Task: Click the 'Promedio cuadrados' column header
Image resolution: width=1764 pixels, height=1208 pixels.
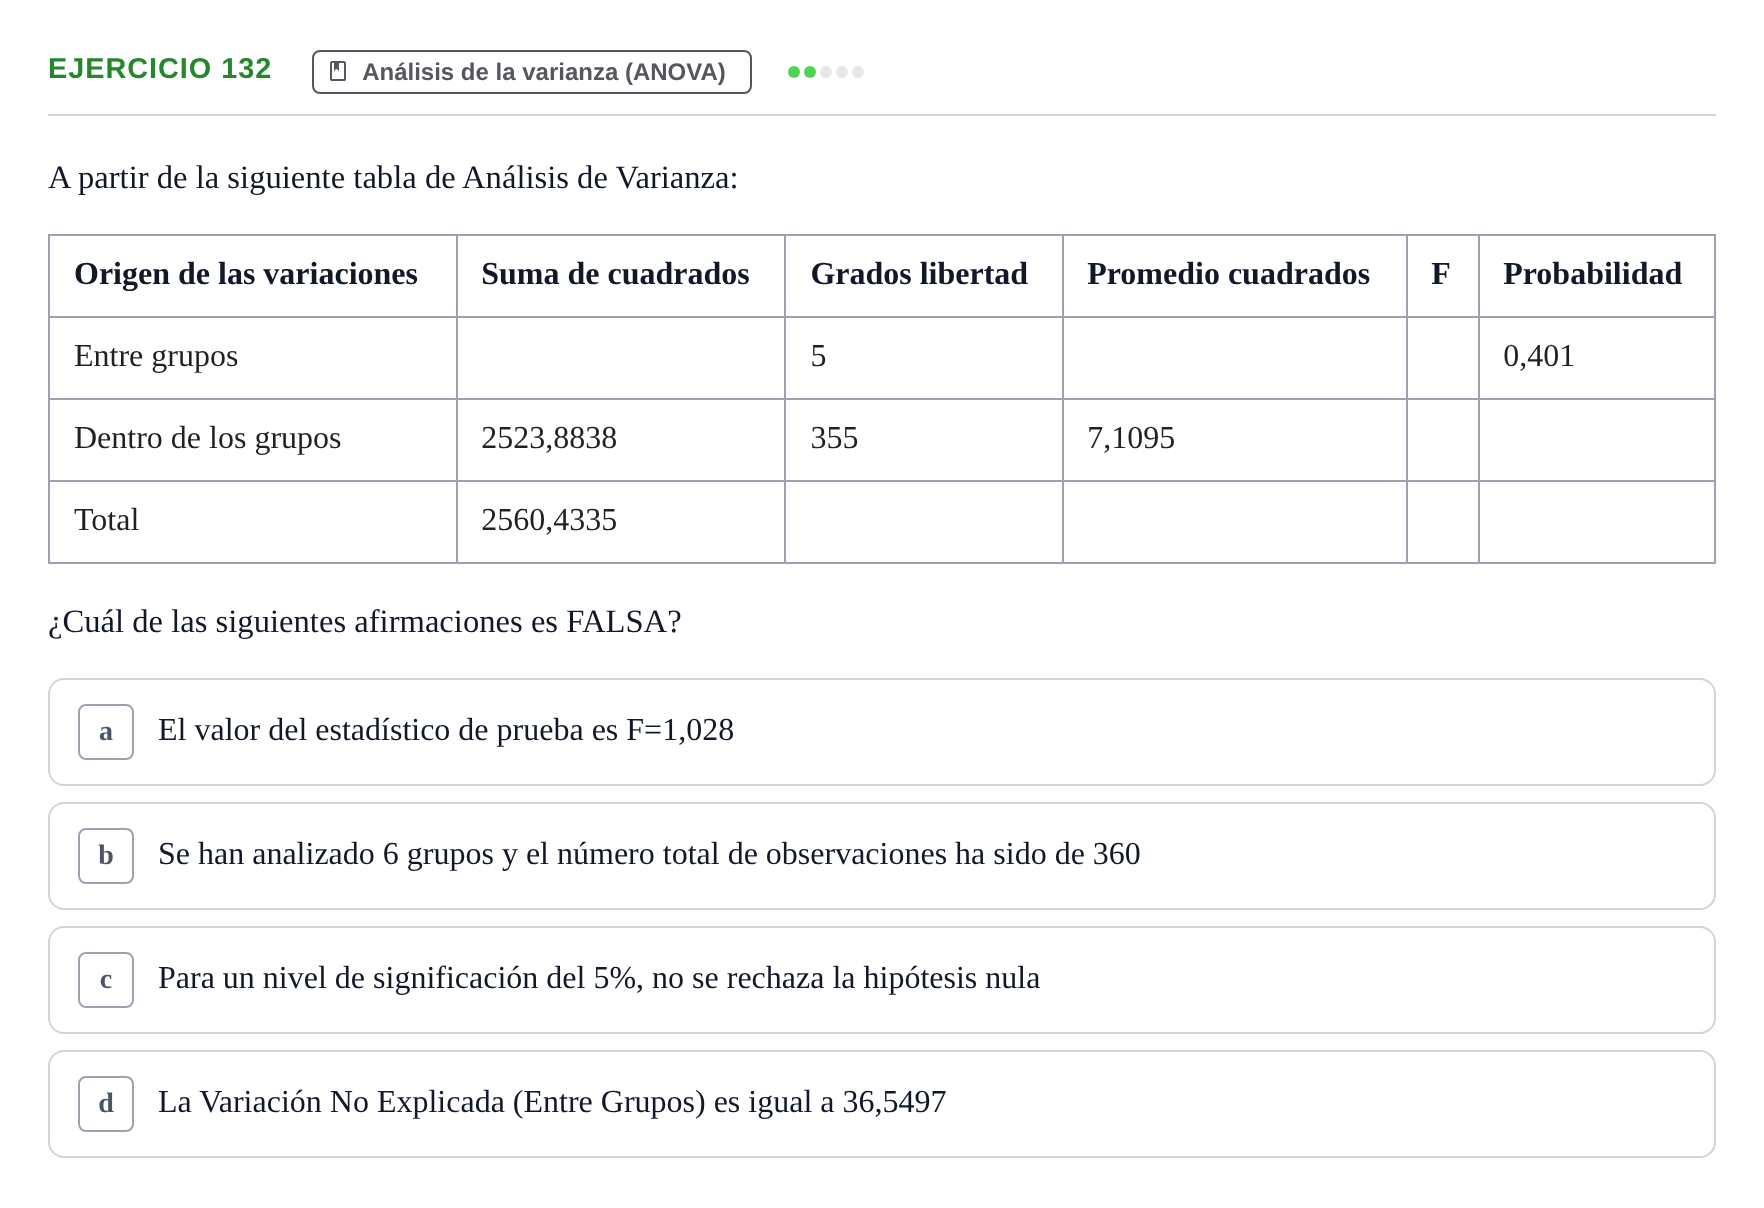Action: click(x=1228, y=274)
